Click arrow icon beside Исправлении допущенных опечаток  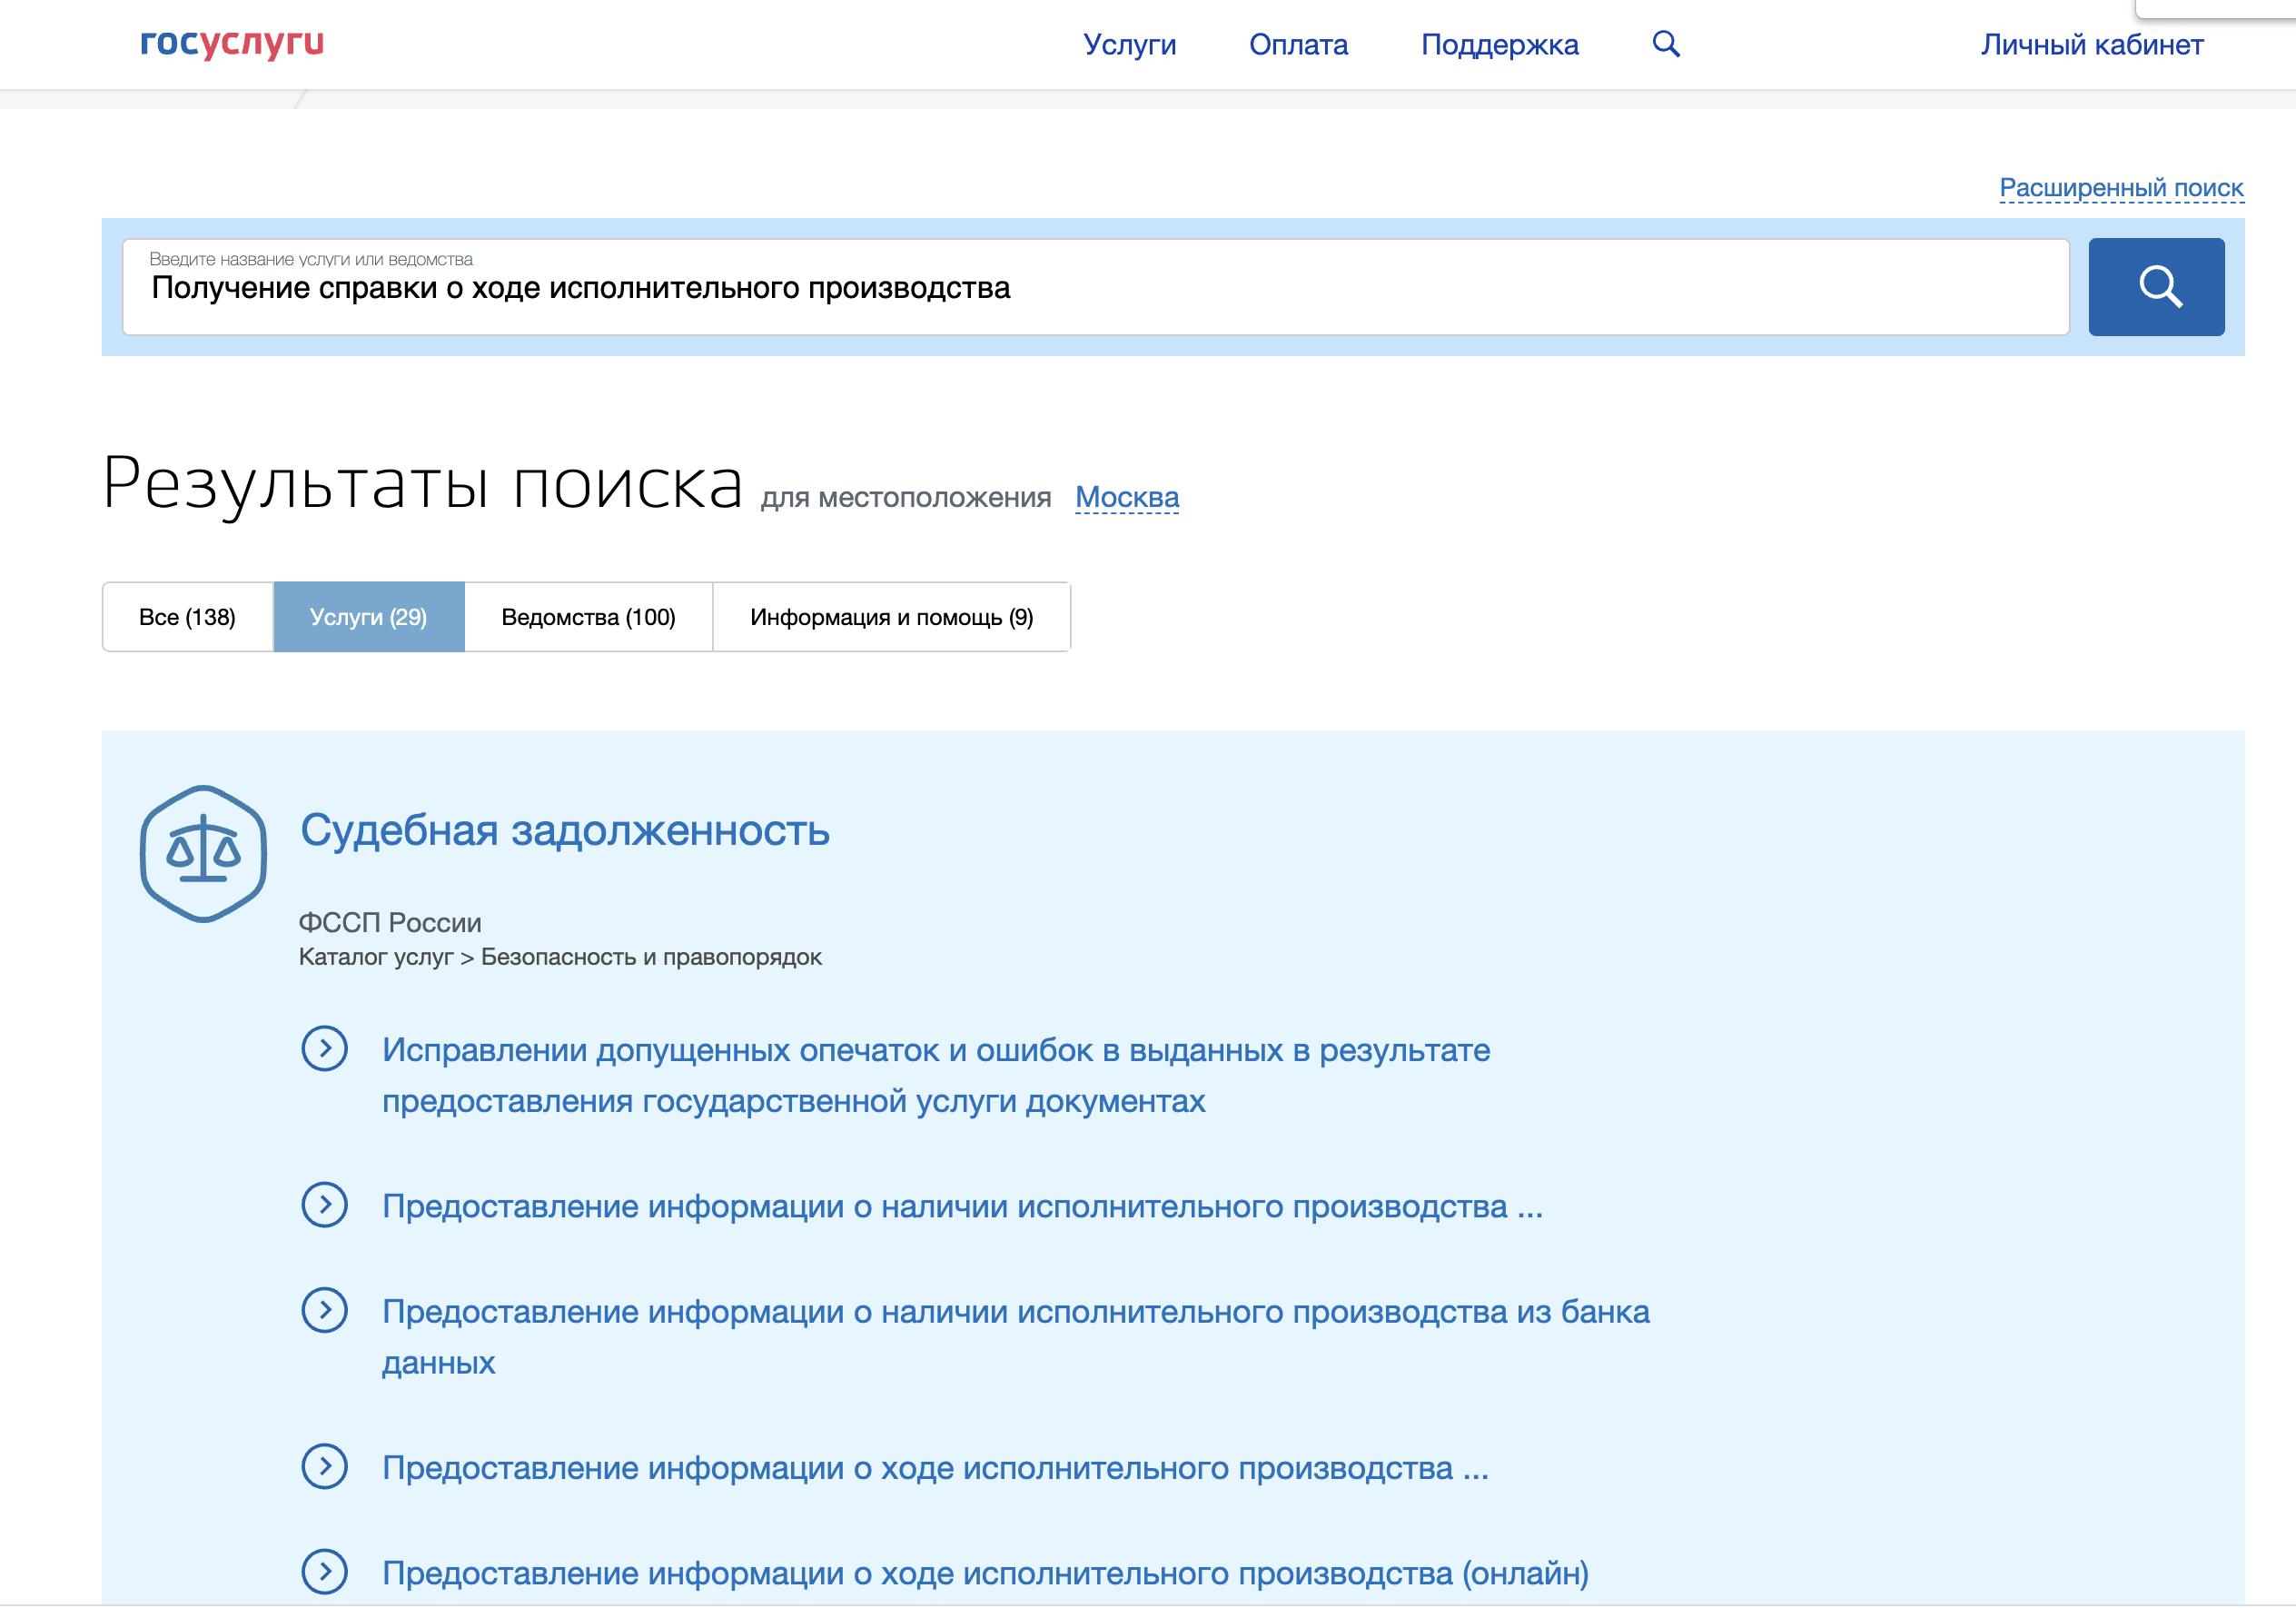tap(324, 1049)
